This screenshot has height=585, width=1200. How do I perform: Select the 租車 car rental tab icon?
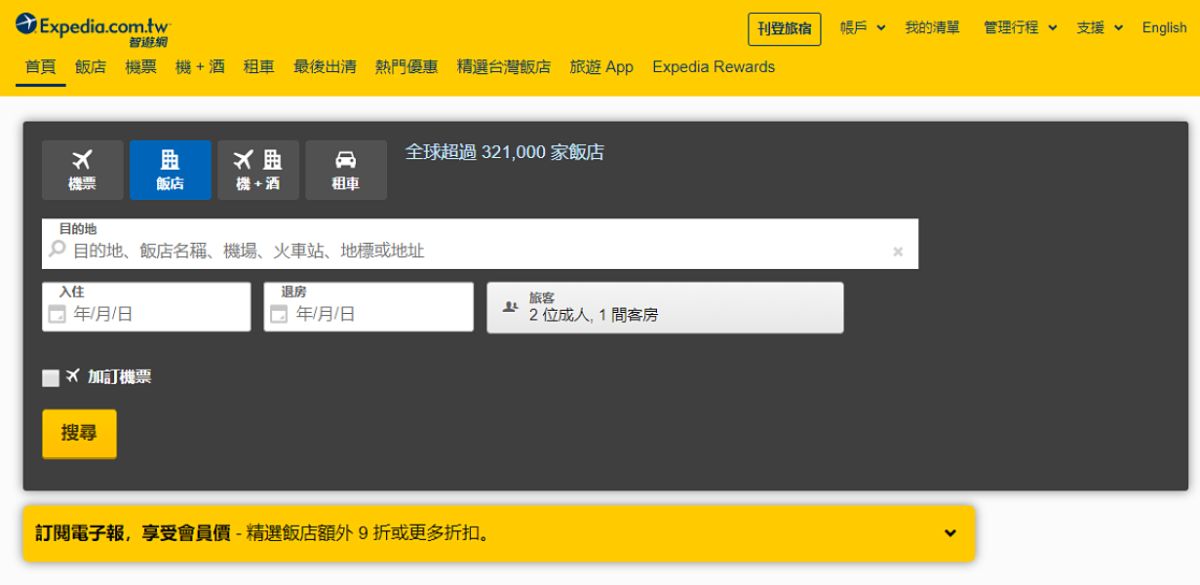click(x=346, y=159)
